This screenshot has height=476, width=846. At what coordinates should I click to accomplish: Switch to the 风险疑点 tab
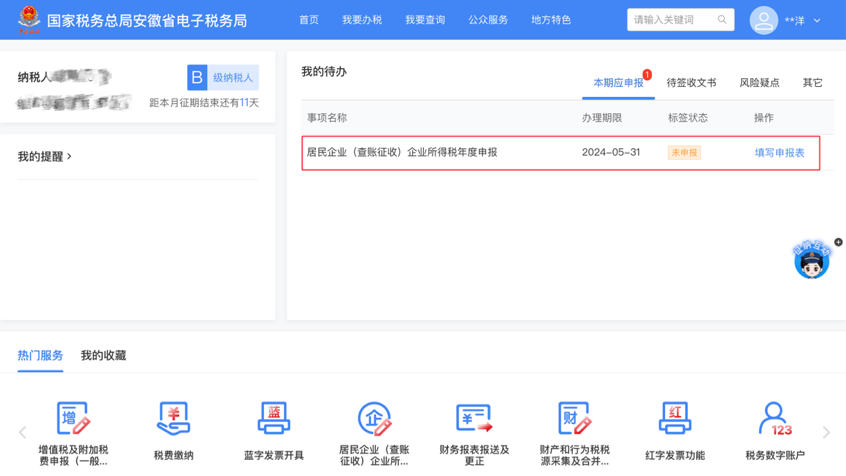(x=759, y=83)
